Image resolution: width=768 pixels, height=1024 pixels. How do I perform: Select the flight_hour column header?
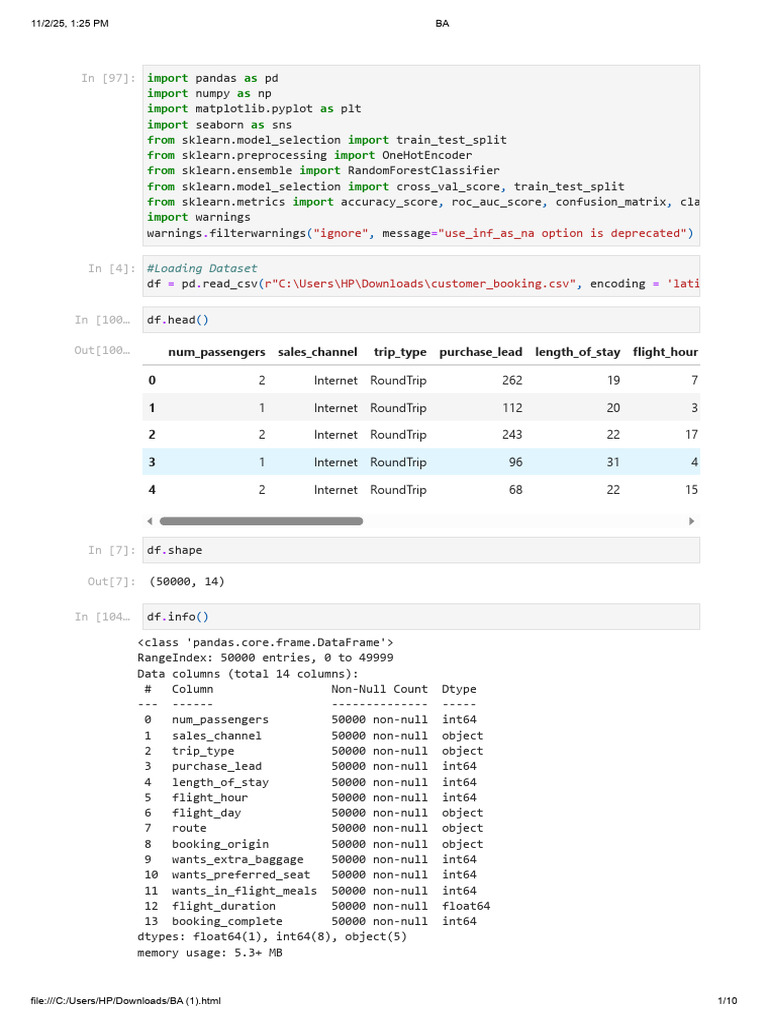[x=665, y=352]
